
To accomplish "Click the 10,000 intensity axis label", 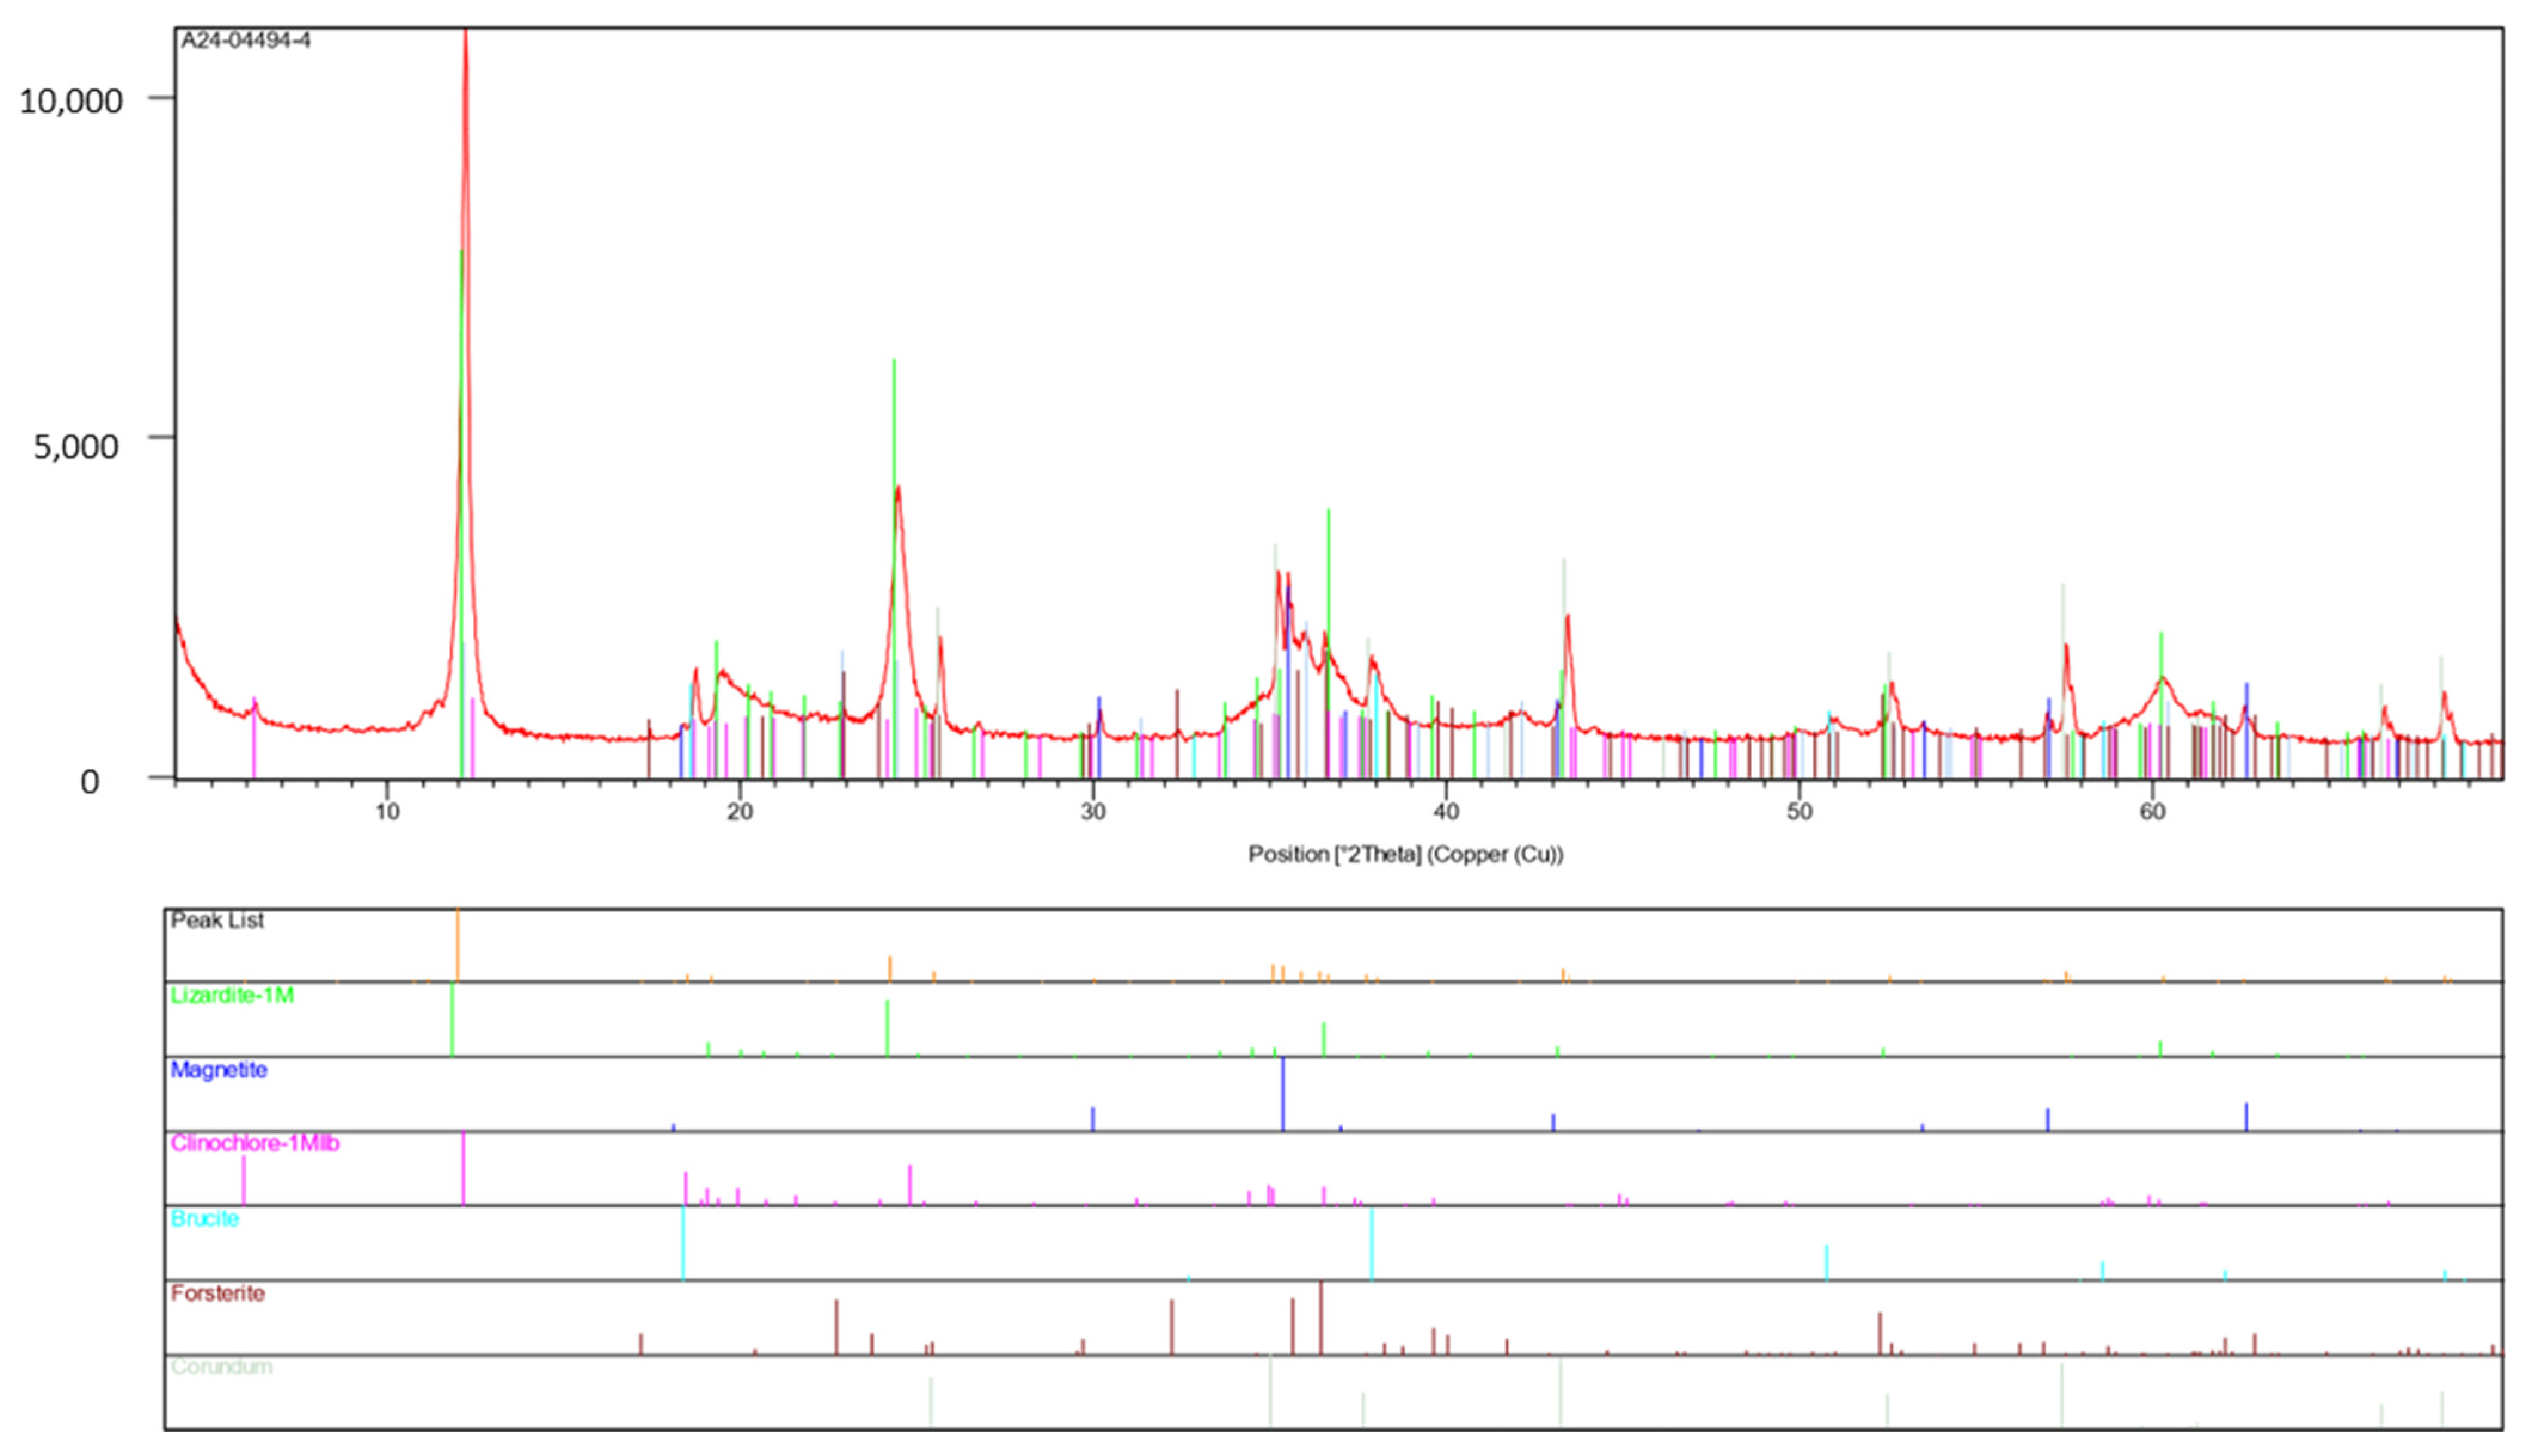I will 70,101.
